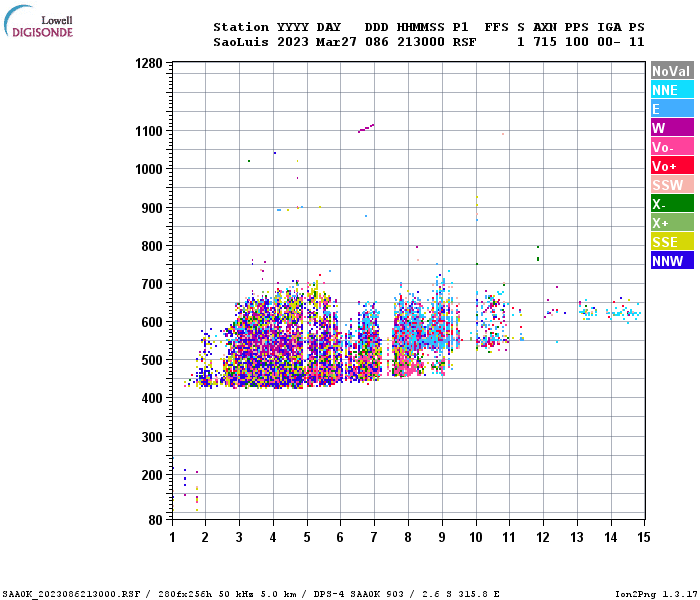The image size is (700, 600).
Task: Click the PS value 11
Action: pyautogui.click(x=636, y=42)
